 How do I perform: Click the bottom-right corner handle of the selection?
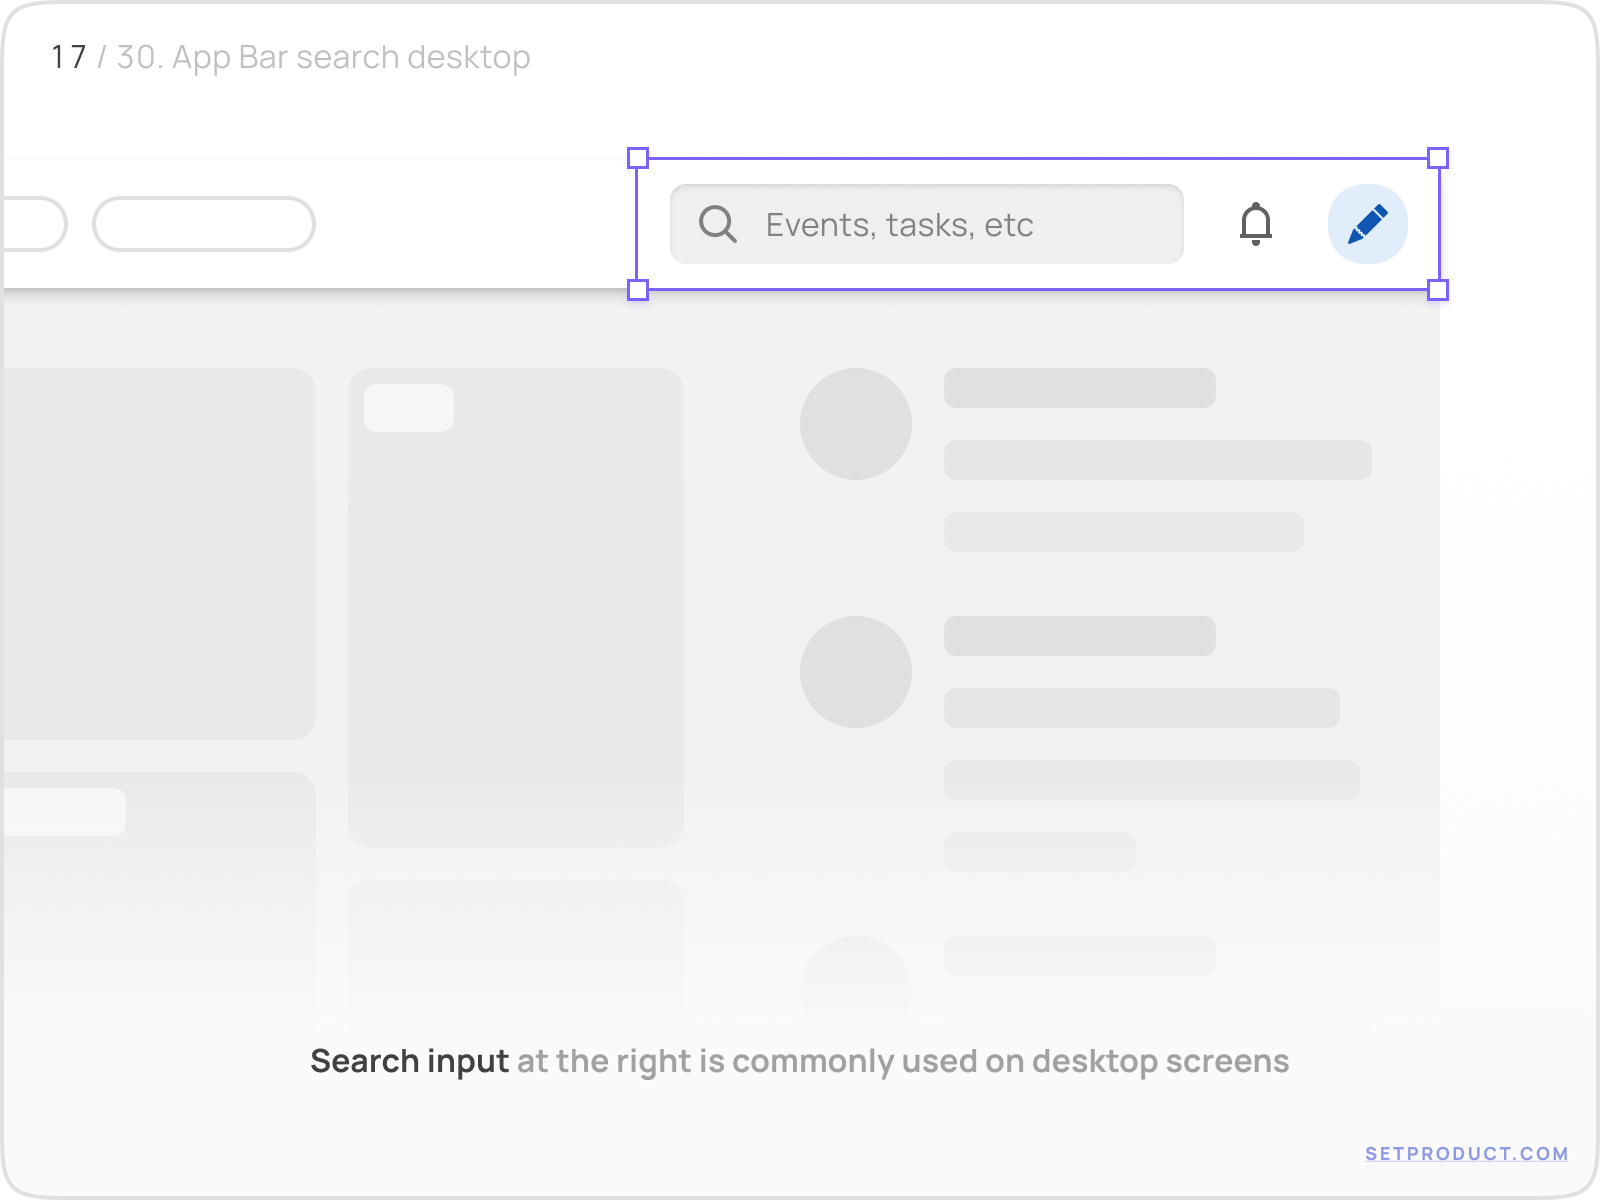click(x=1438, y=291)
